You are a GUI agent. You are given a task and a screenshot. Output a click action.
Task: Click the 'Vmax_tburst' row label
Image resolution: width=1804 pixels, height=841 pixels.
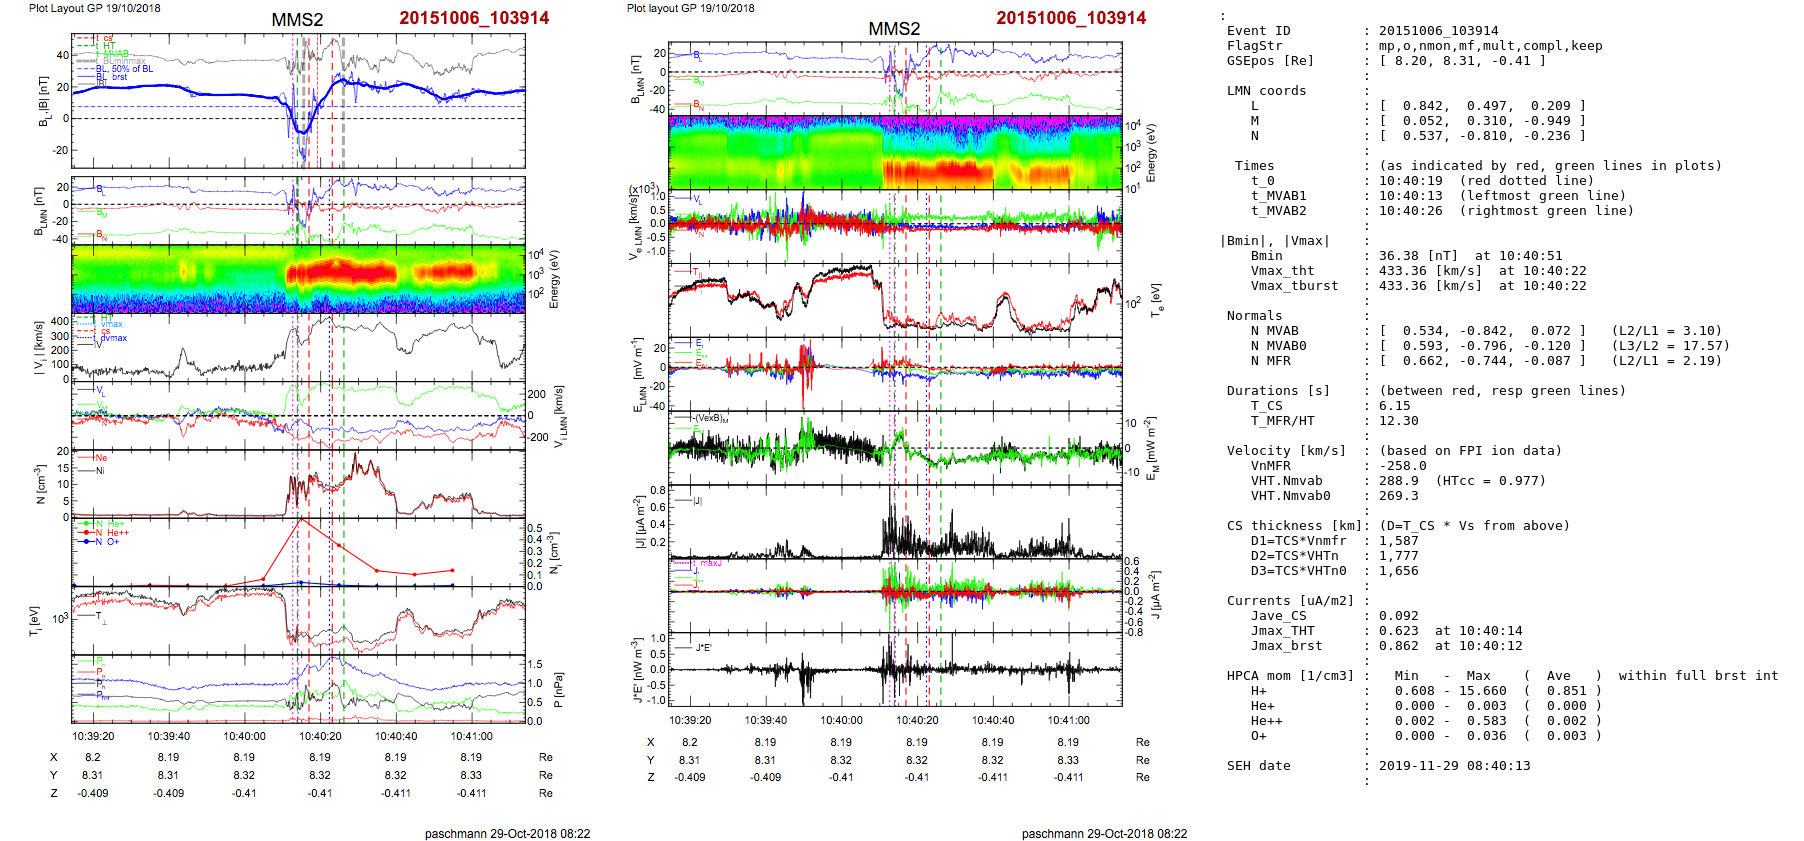tap(1294, 286)
